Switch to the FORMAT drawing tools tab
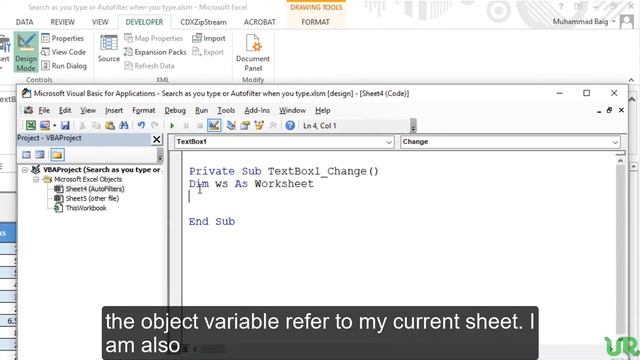The image size is (640, 360). tap(315, 22)
